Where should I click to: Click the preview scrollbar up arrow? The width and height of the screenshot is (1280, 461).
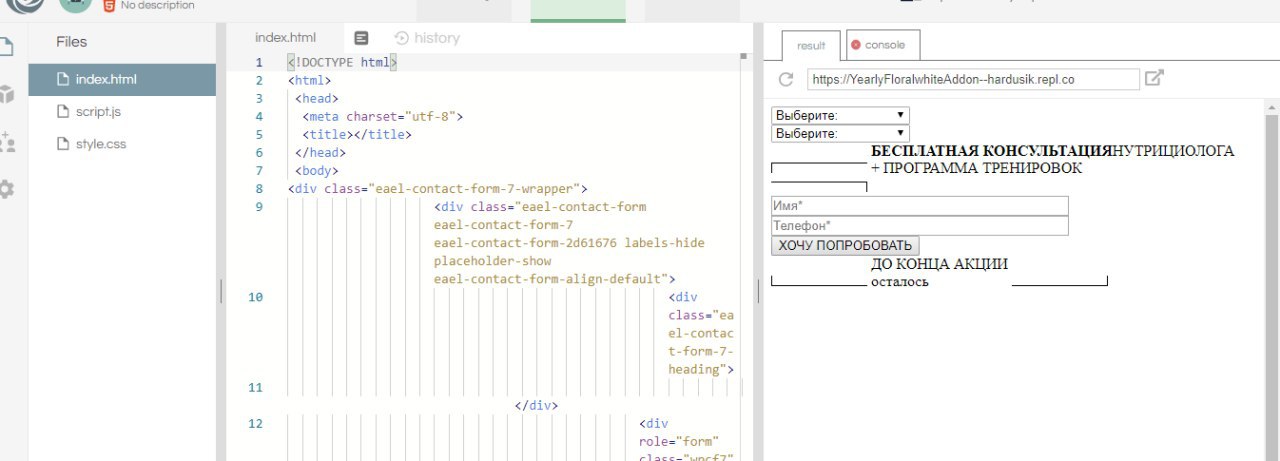click(x=1272, y=106)
